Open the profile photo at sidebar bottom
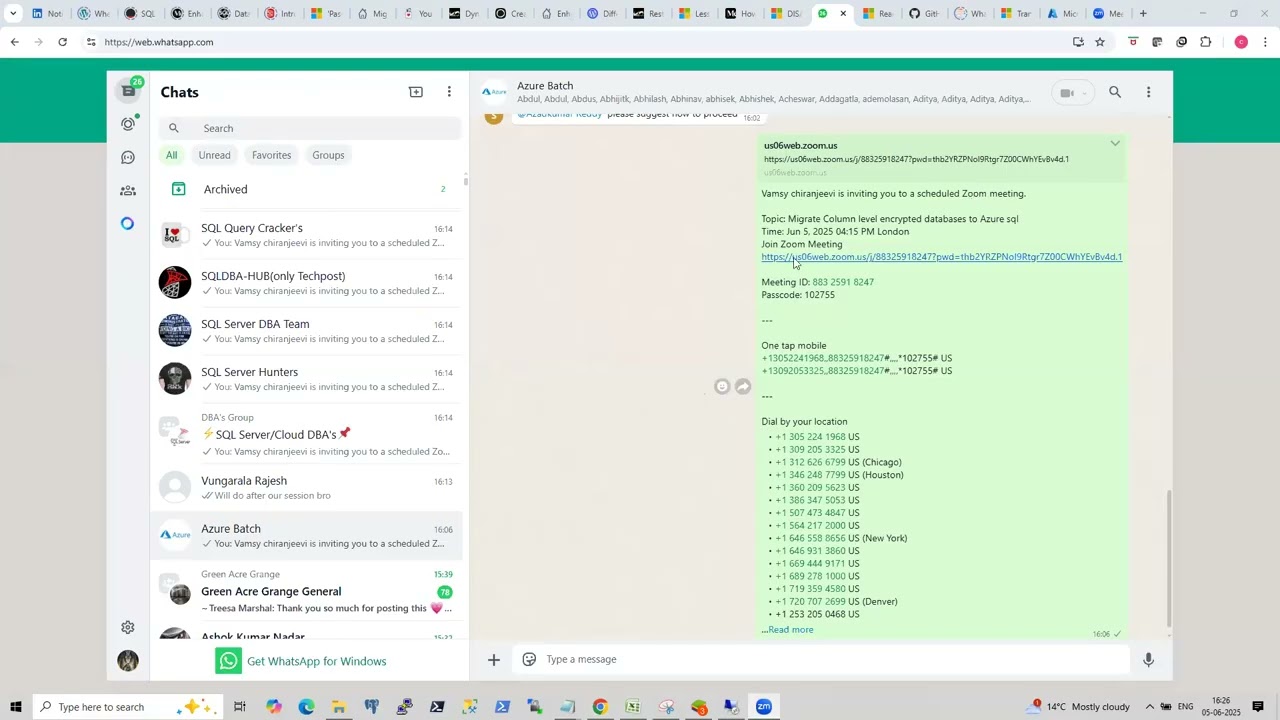1280x720 pixels. tap(128, 661)
